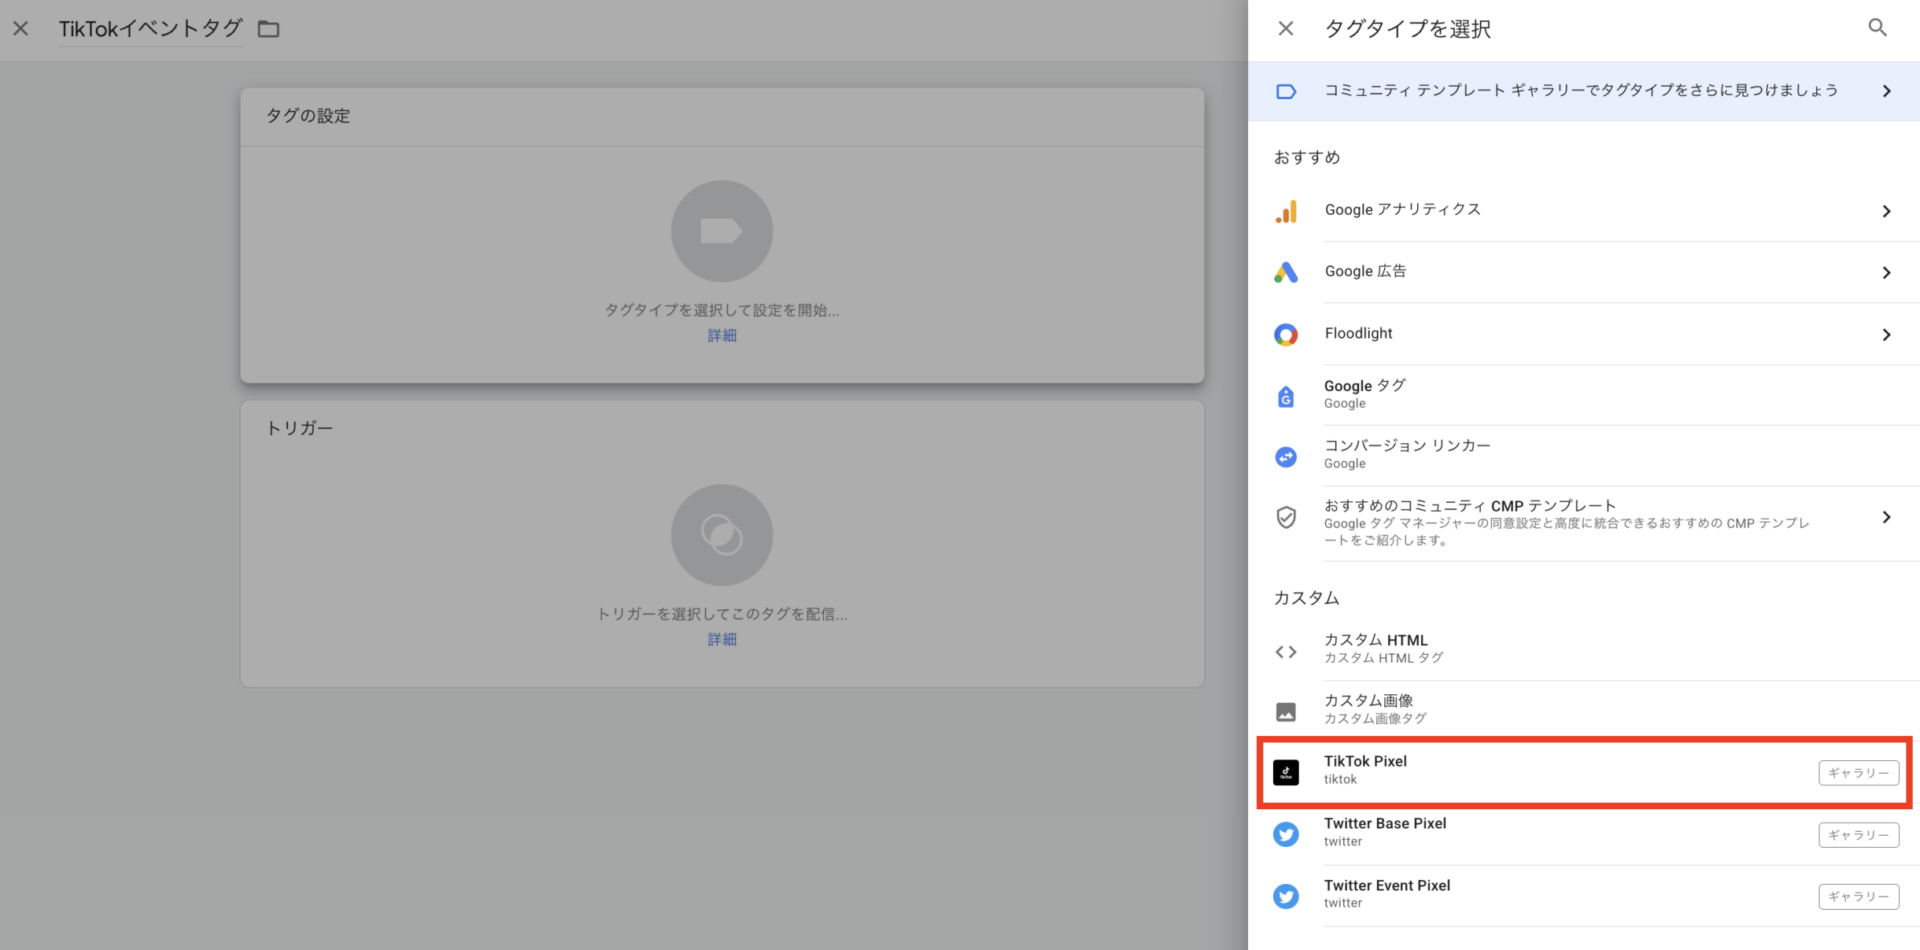Click the tag configuration placeholder icon

(x=722, y=231)
